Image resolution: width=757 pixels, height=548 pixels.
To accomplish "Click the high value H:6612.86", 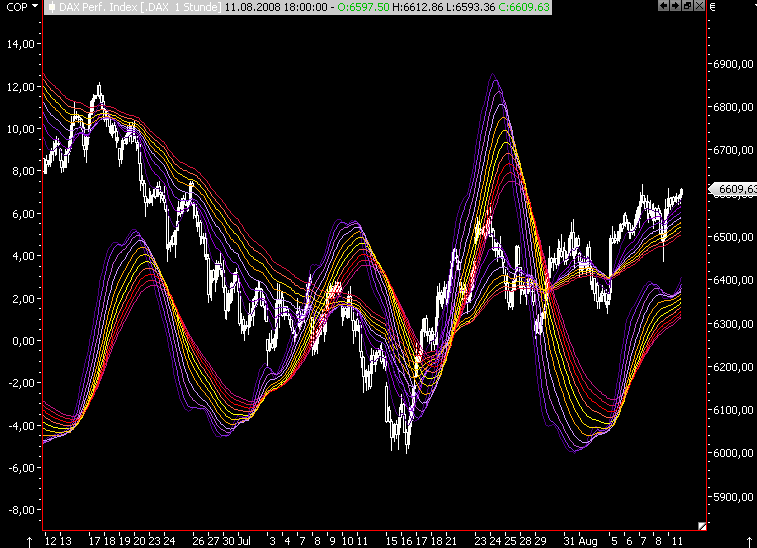I will click(417, 7).
